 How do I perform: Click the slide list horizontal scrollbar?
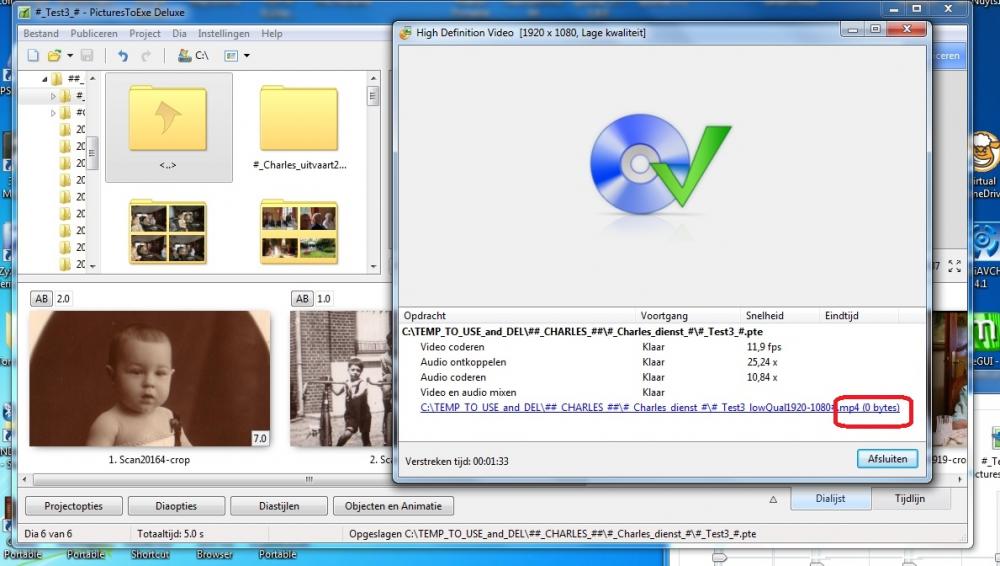200,480
